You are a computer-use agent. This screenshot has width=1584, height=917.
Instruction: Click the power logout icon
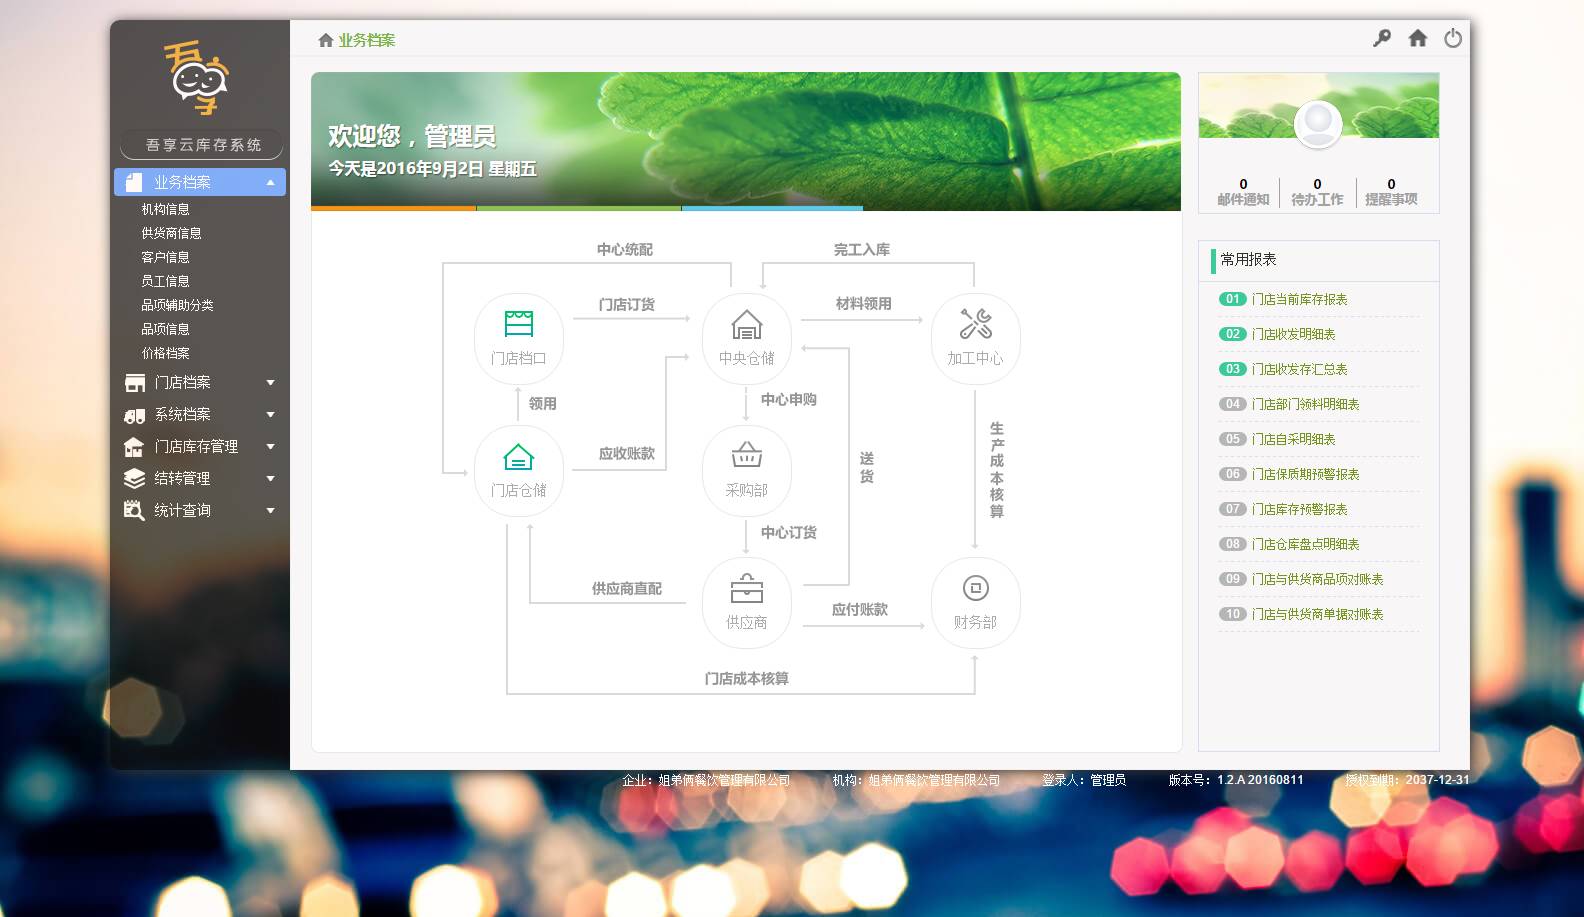1453,39
